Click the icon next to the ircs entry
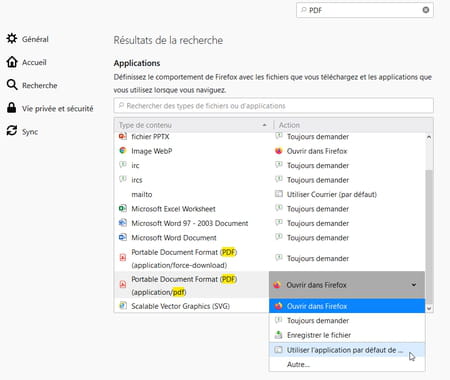 click(123, 179)
